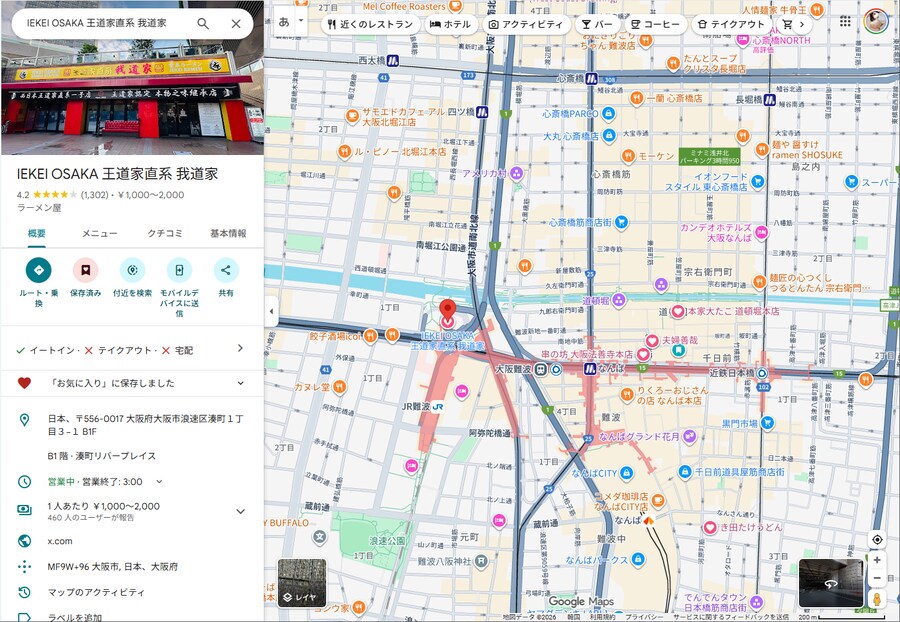900x622 pixels.
Task: Toggle the 保存済み bookmark state
Action: coord(85,271)
